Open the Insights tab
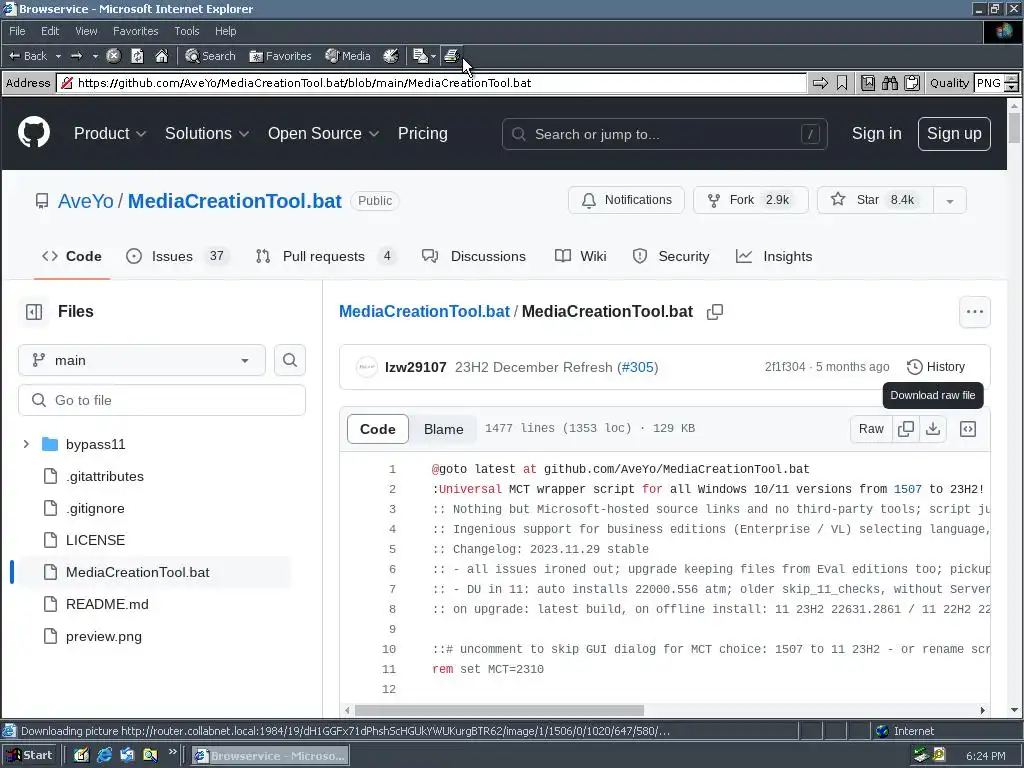1024x768 pixels. (774, 256)
